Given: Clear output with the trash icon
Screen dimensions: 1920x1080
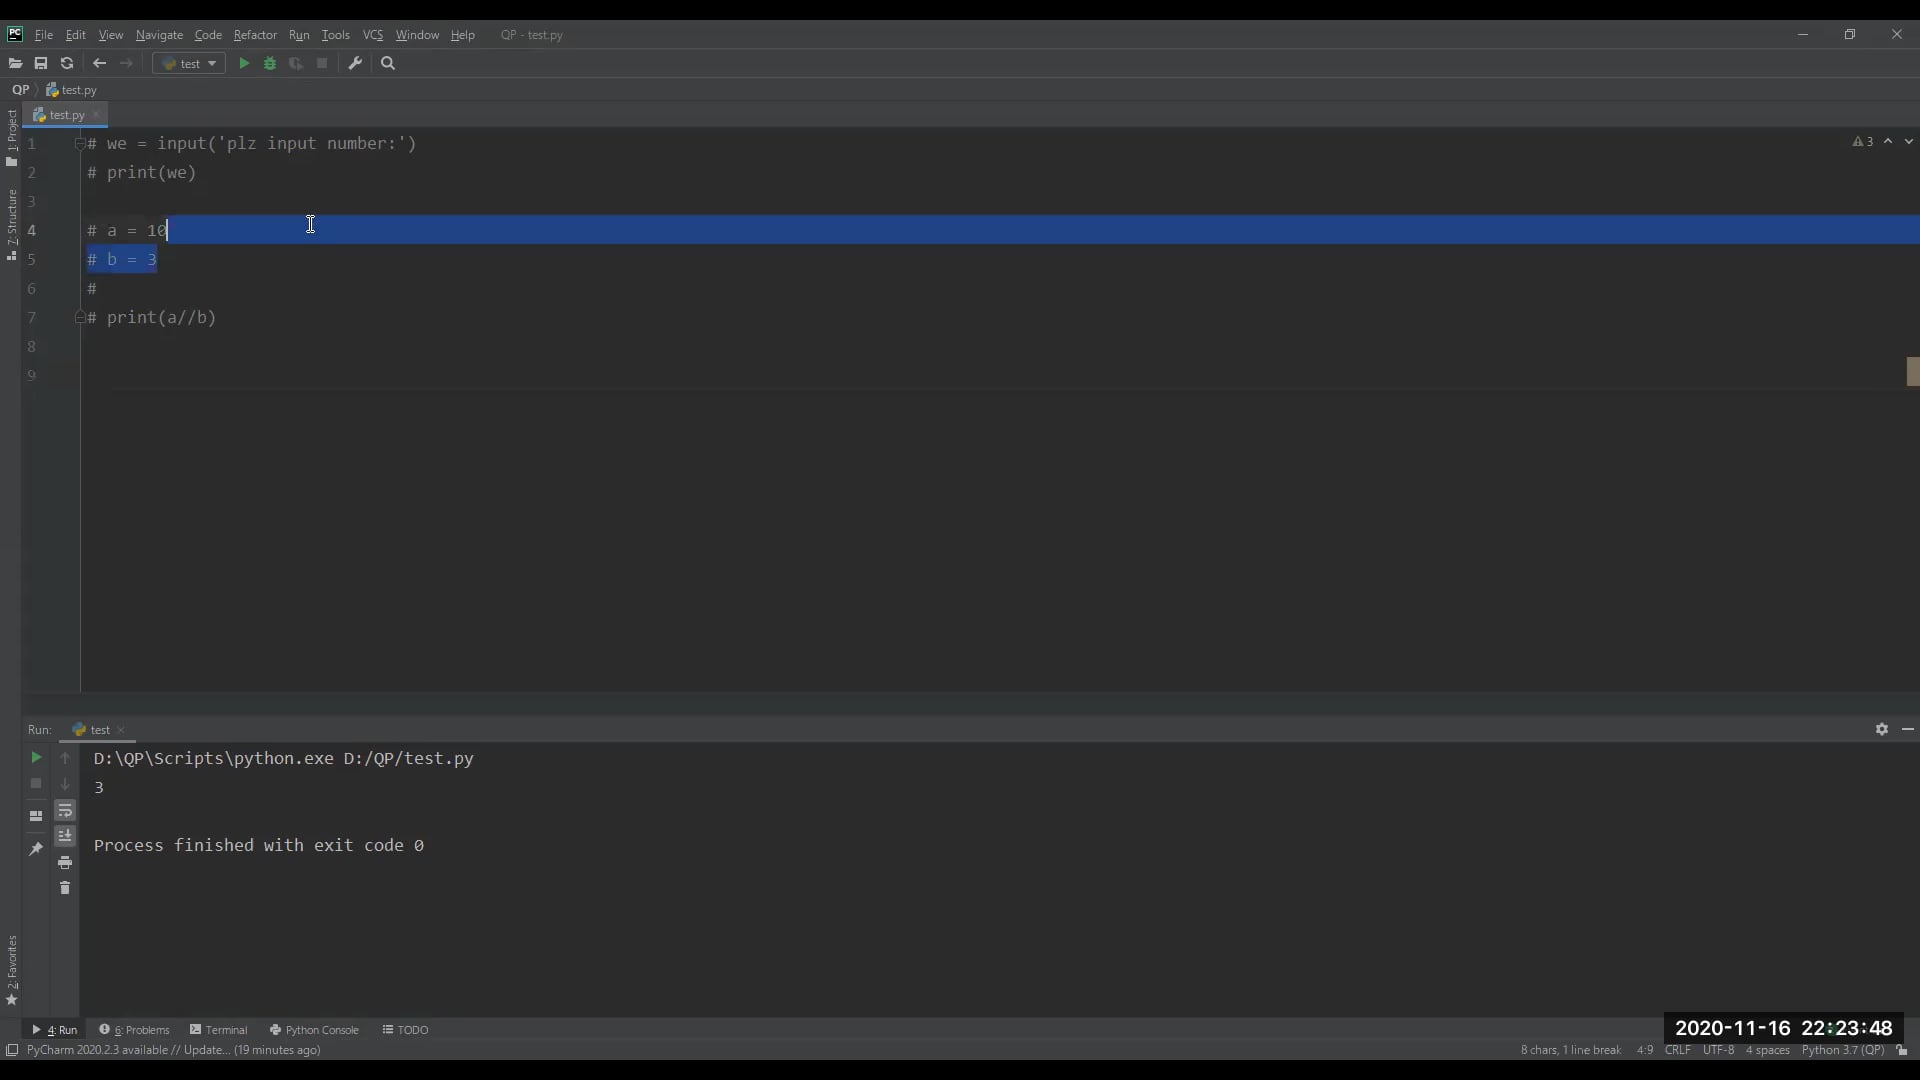Looking at the screenshot, I should (x=65, y=888).
